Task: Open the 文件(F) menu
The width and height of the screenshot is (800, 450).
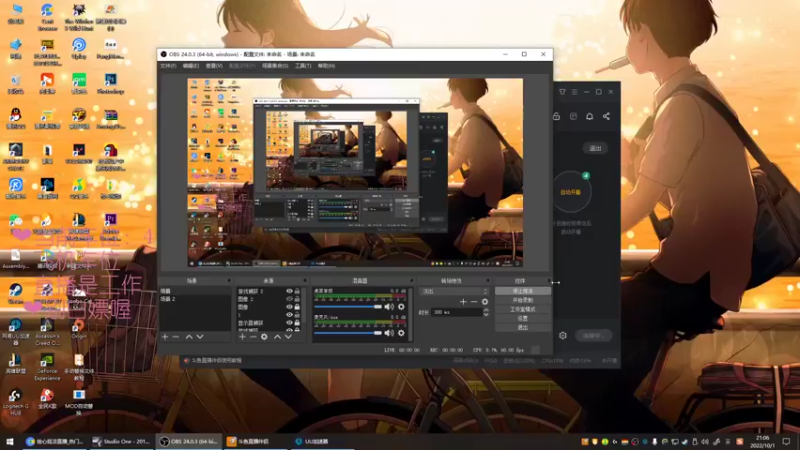Action: pos(168,66)
